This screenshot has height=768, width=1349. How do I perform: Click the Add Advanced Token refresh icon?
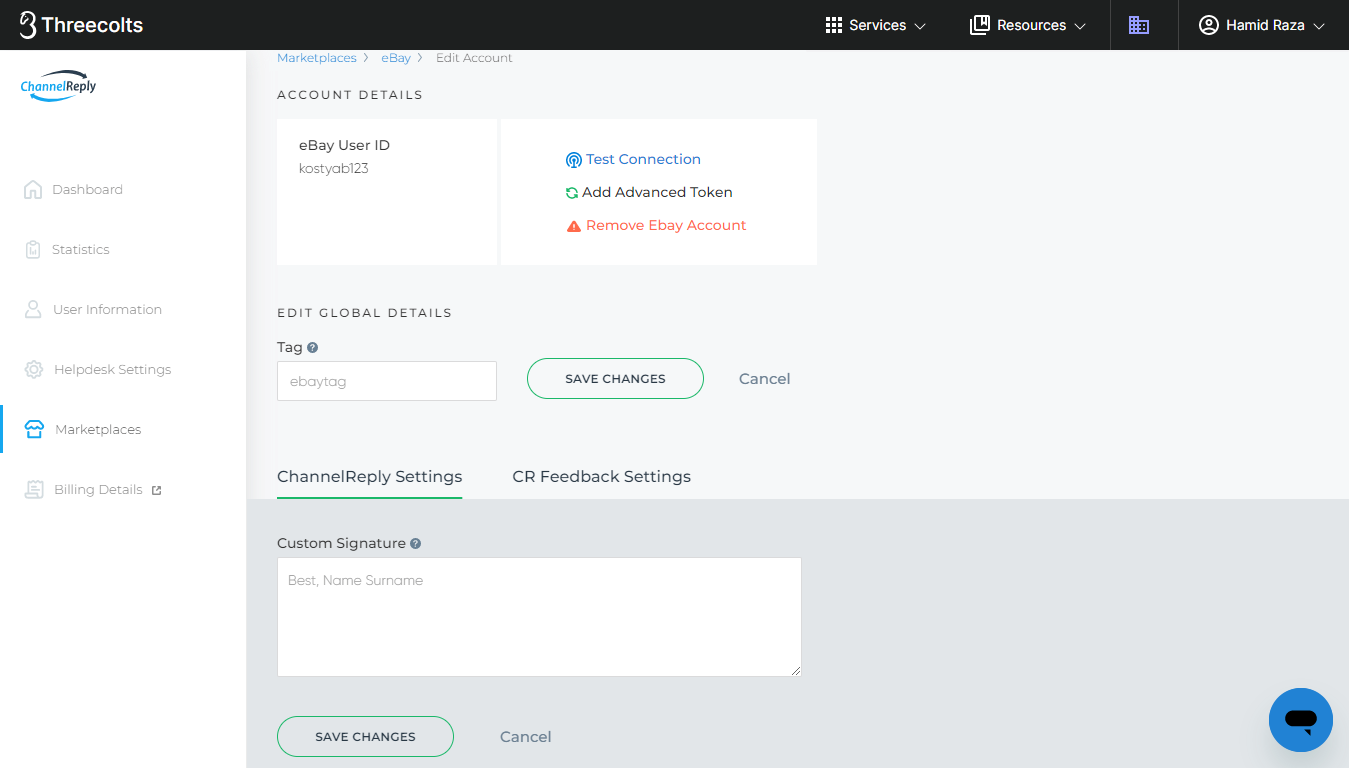(x=572, y=193)
